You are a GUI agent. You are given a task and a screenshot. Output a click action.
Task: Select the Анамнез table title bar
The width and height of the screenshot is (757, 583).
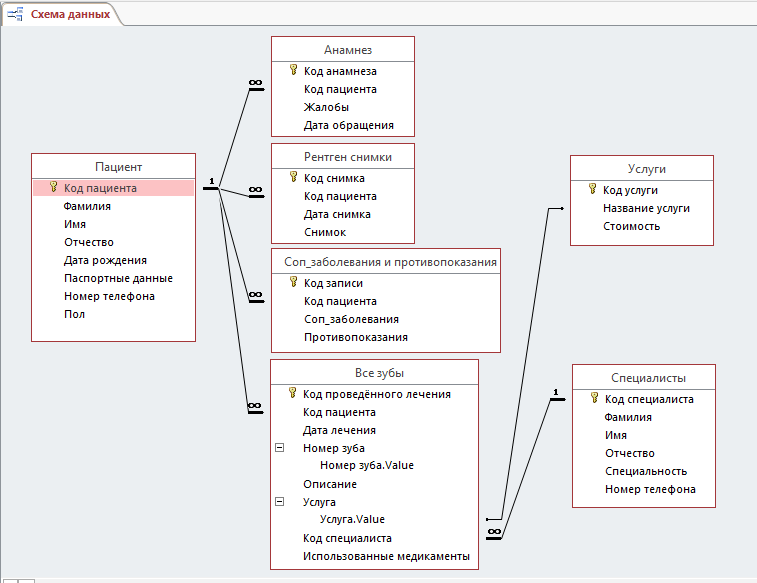click(343, 50)
